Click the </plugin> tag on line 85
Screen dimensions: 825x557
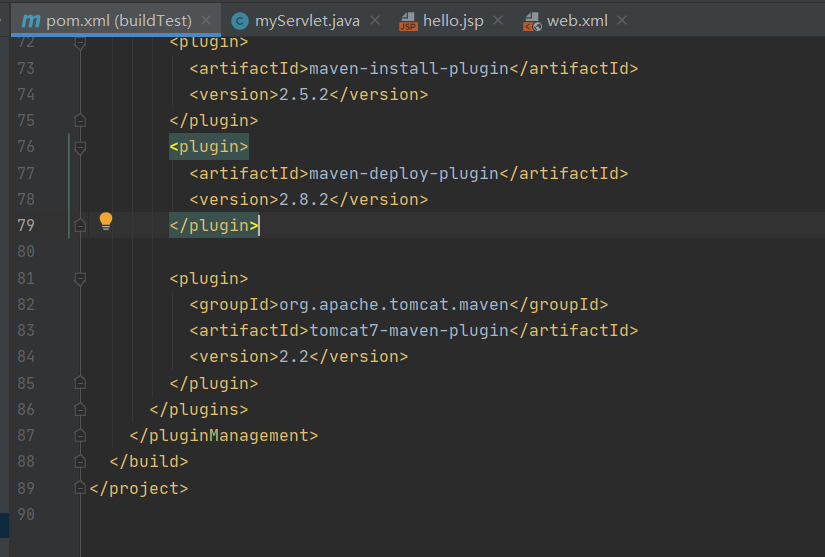[x=214, y=383]
